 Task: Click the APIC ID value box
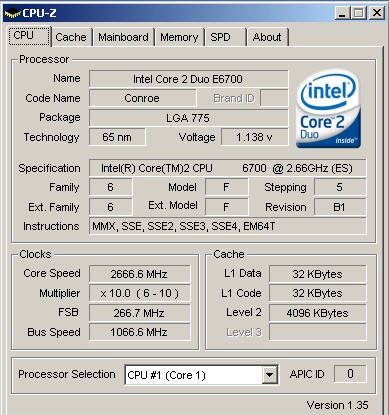click(x=350, y=374)
